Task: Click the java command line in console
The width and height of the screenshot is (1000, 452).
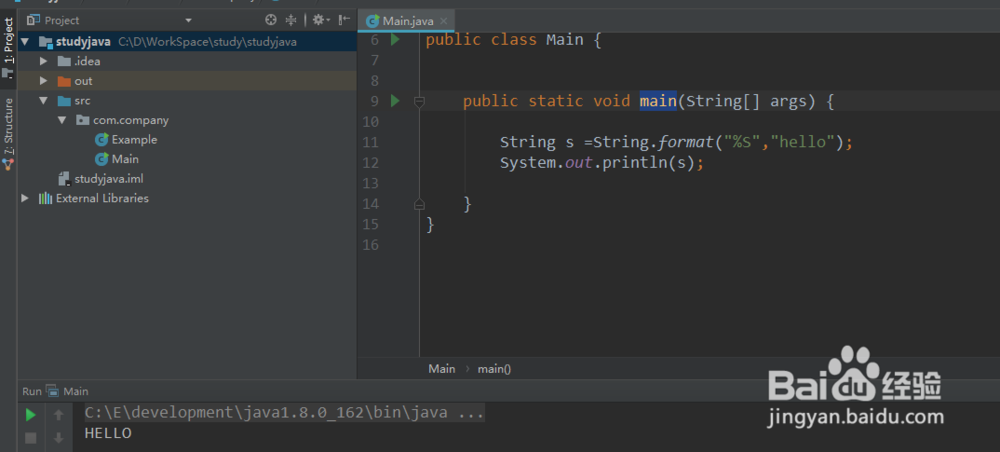Action: 284,413
